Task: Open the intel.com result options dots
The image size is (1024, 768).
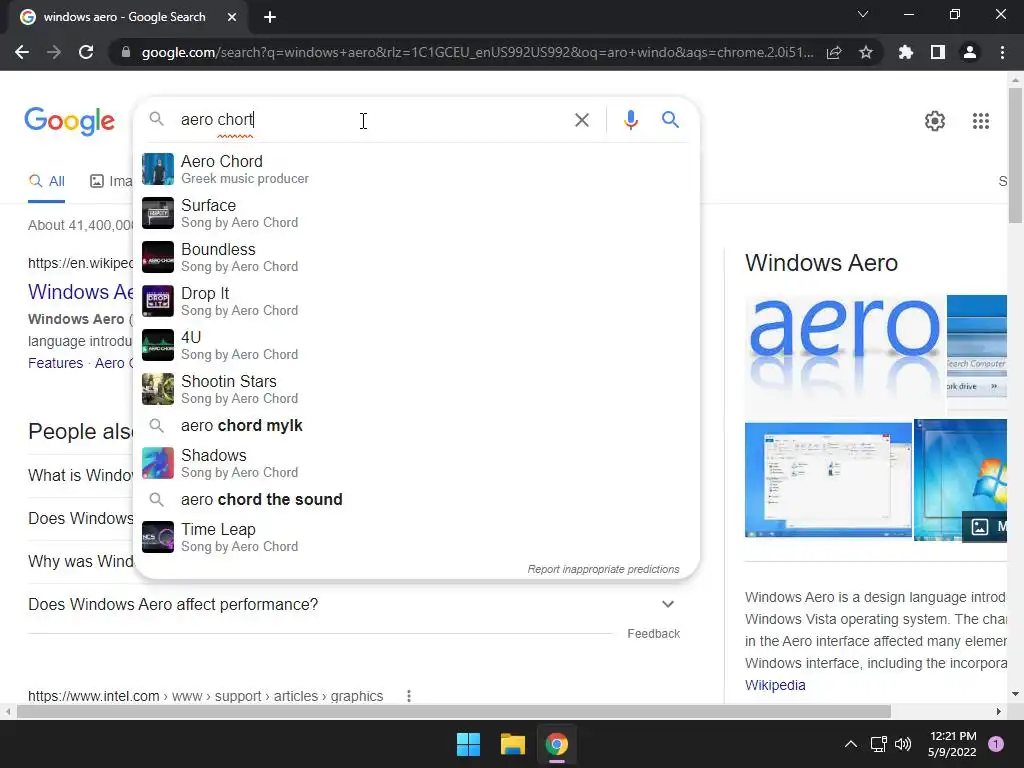Action: pyautogui.click(x=409, y=696)
